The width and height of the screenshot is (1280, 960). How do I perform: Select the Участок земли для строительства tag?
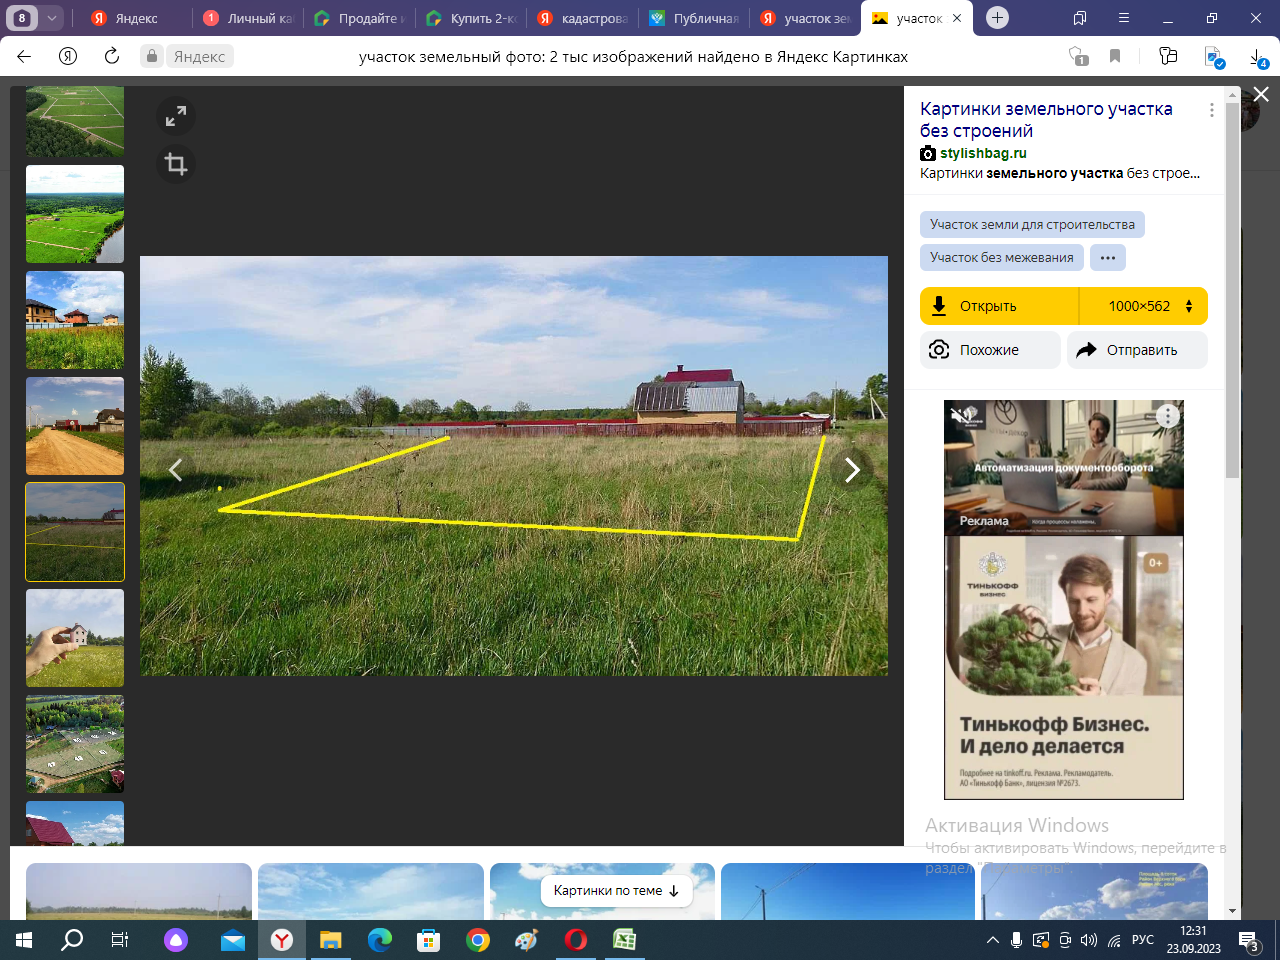coord(1032,225)
